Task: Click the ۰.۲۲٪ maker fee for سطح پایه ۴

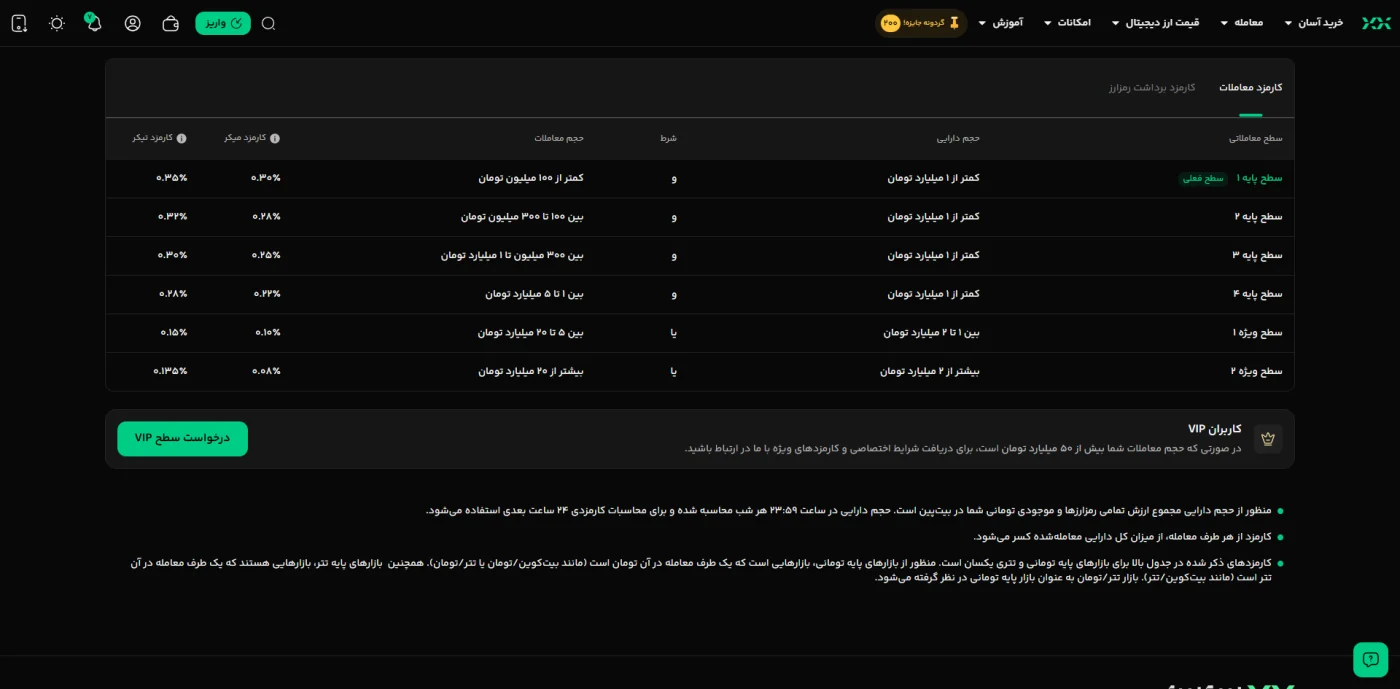Action: tap(266, 294)
